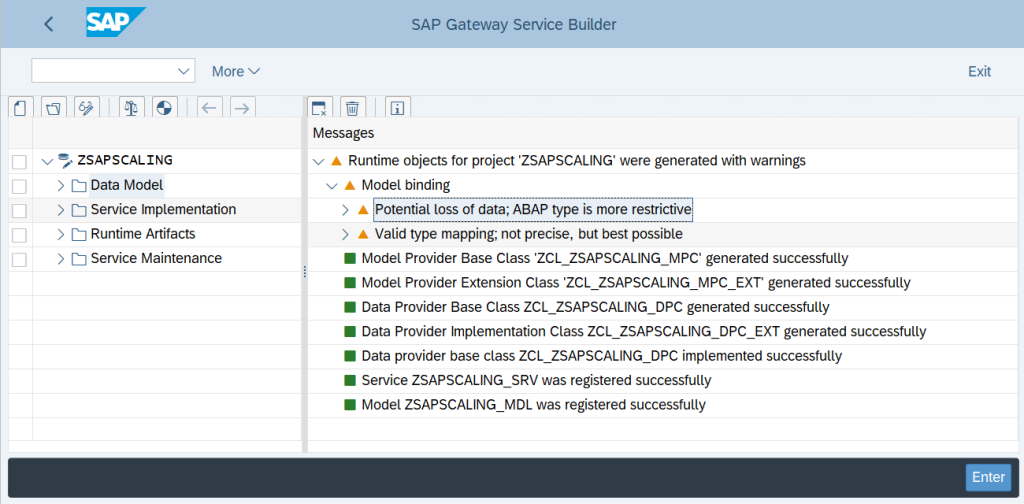Click the warning triangle beside Potential loss of data
Screen dimensions: 1024x504
click(x=363, y=210)
